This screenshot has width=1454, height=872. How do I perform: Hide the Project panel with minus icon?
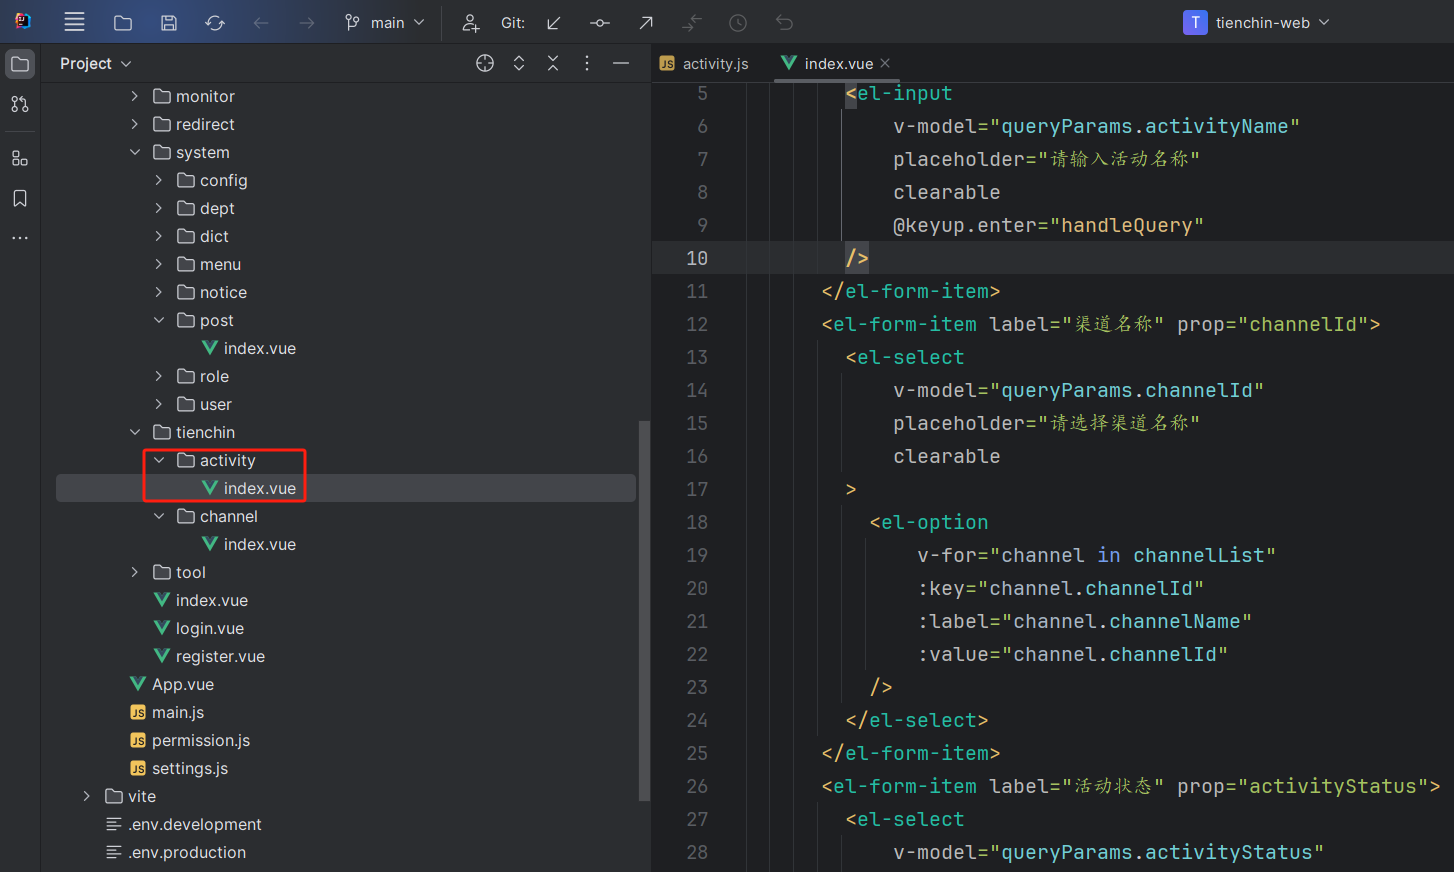(x=621, y=63)
